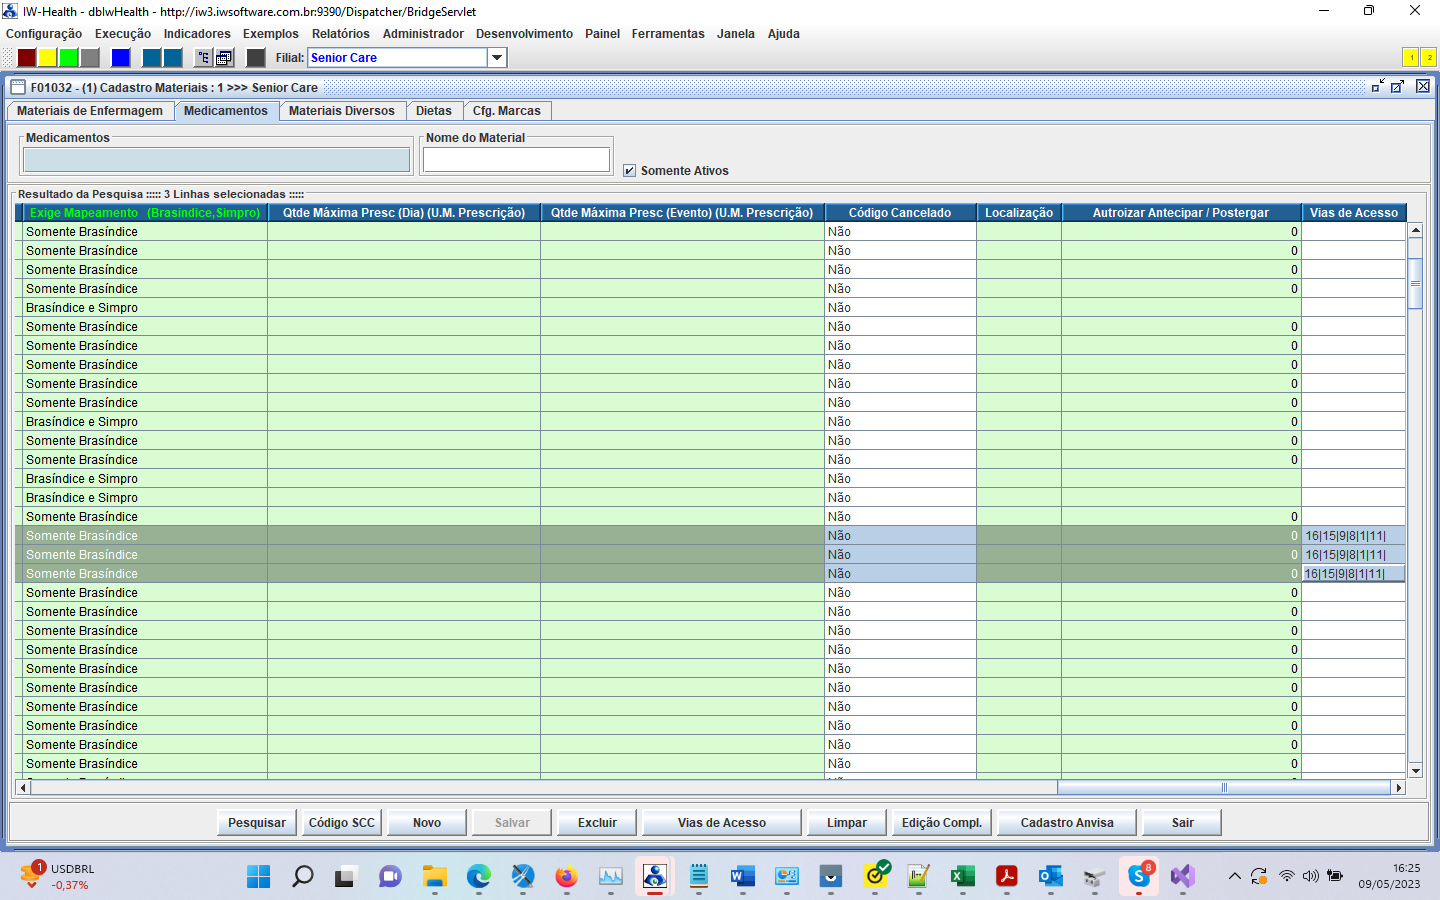Click Qtde Máxima Presc (Evento) column header
This screenshot has height=900, width=1440.
[682, 213]
